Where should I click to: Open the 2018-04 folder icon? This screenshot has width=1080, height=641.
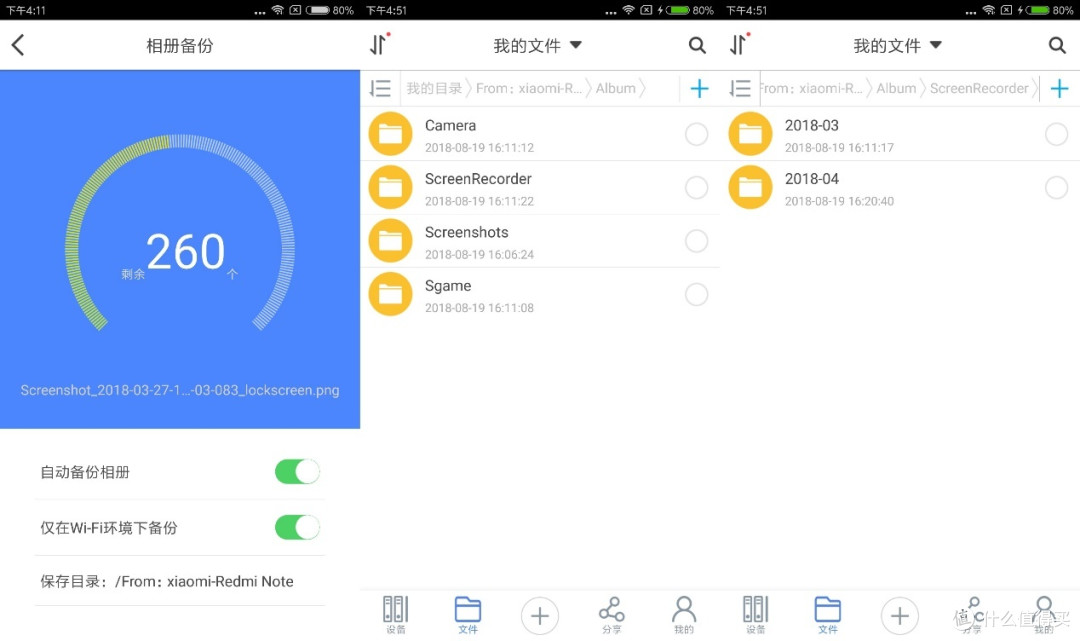click(x=751, y=187)
